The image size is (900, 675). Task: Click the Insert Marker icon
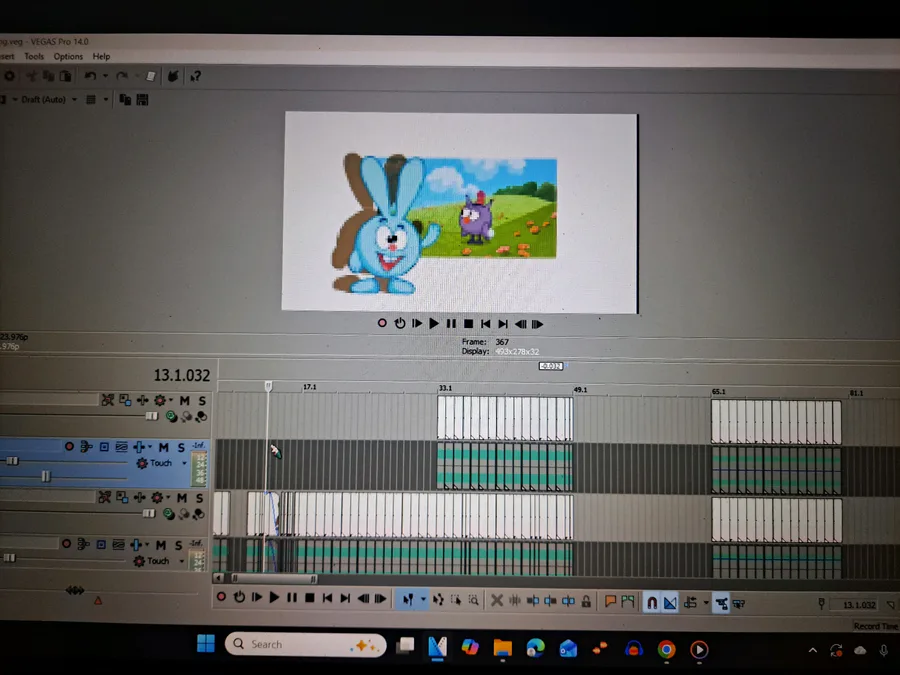point(610,601)
